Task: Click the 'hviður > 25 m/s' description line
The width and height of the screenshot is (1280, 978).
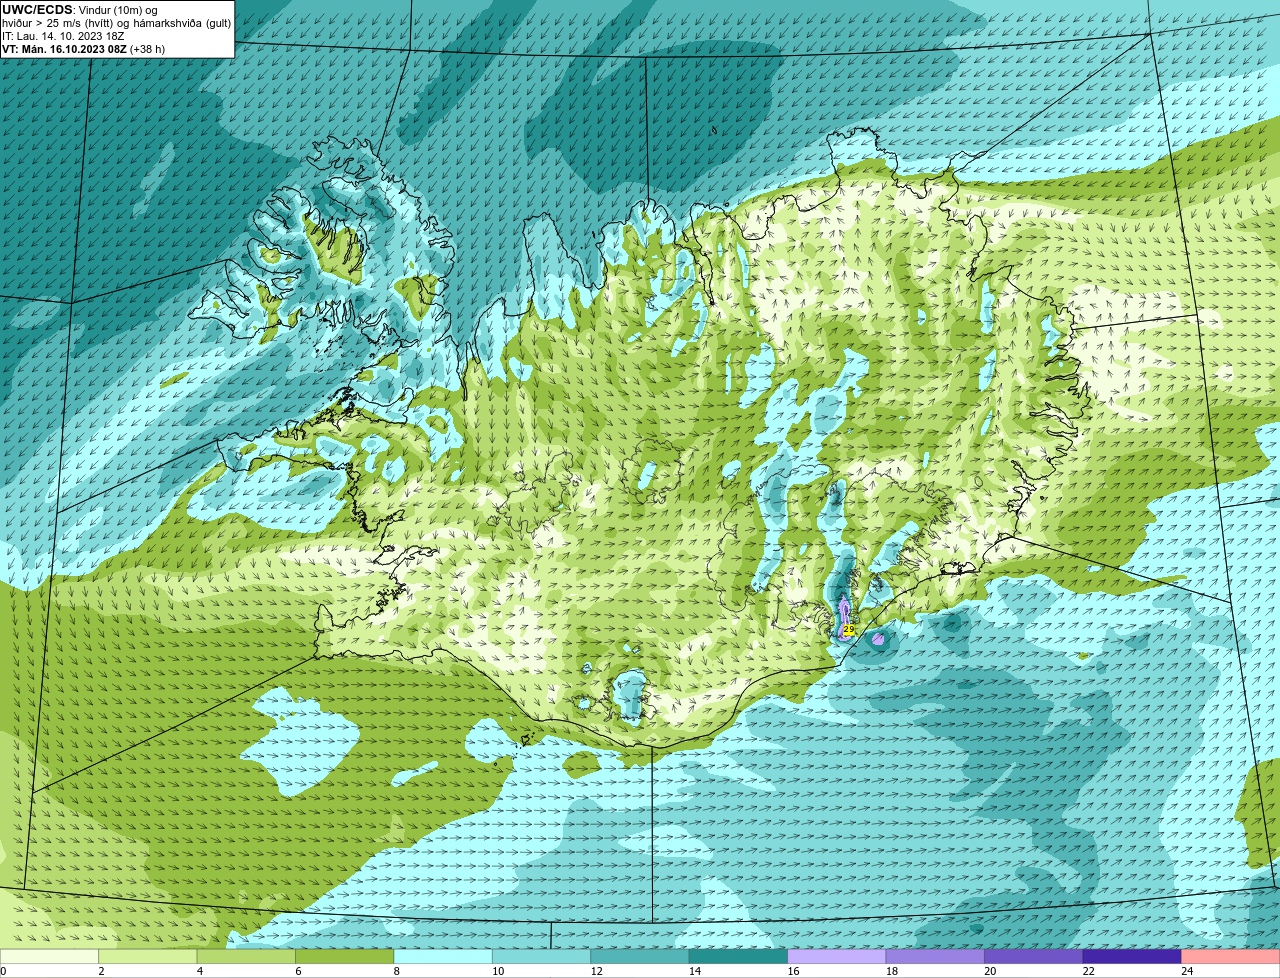Action: tap(116, 23)
